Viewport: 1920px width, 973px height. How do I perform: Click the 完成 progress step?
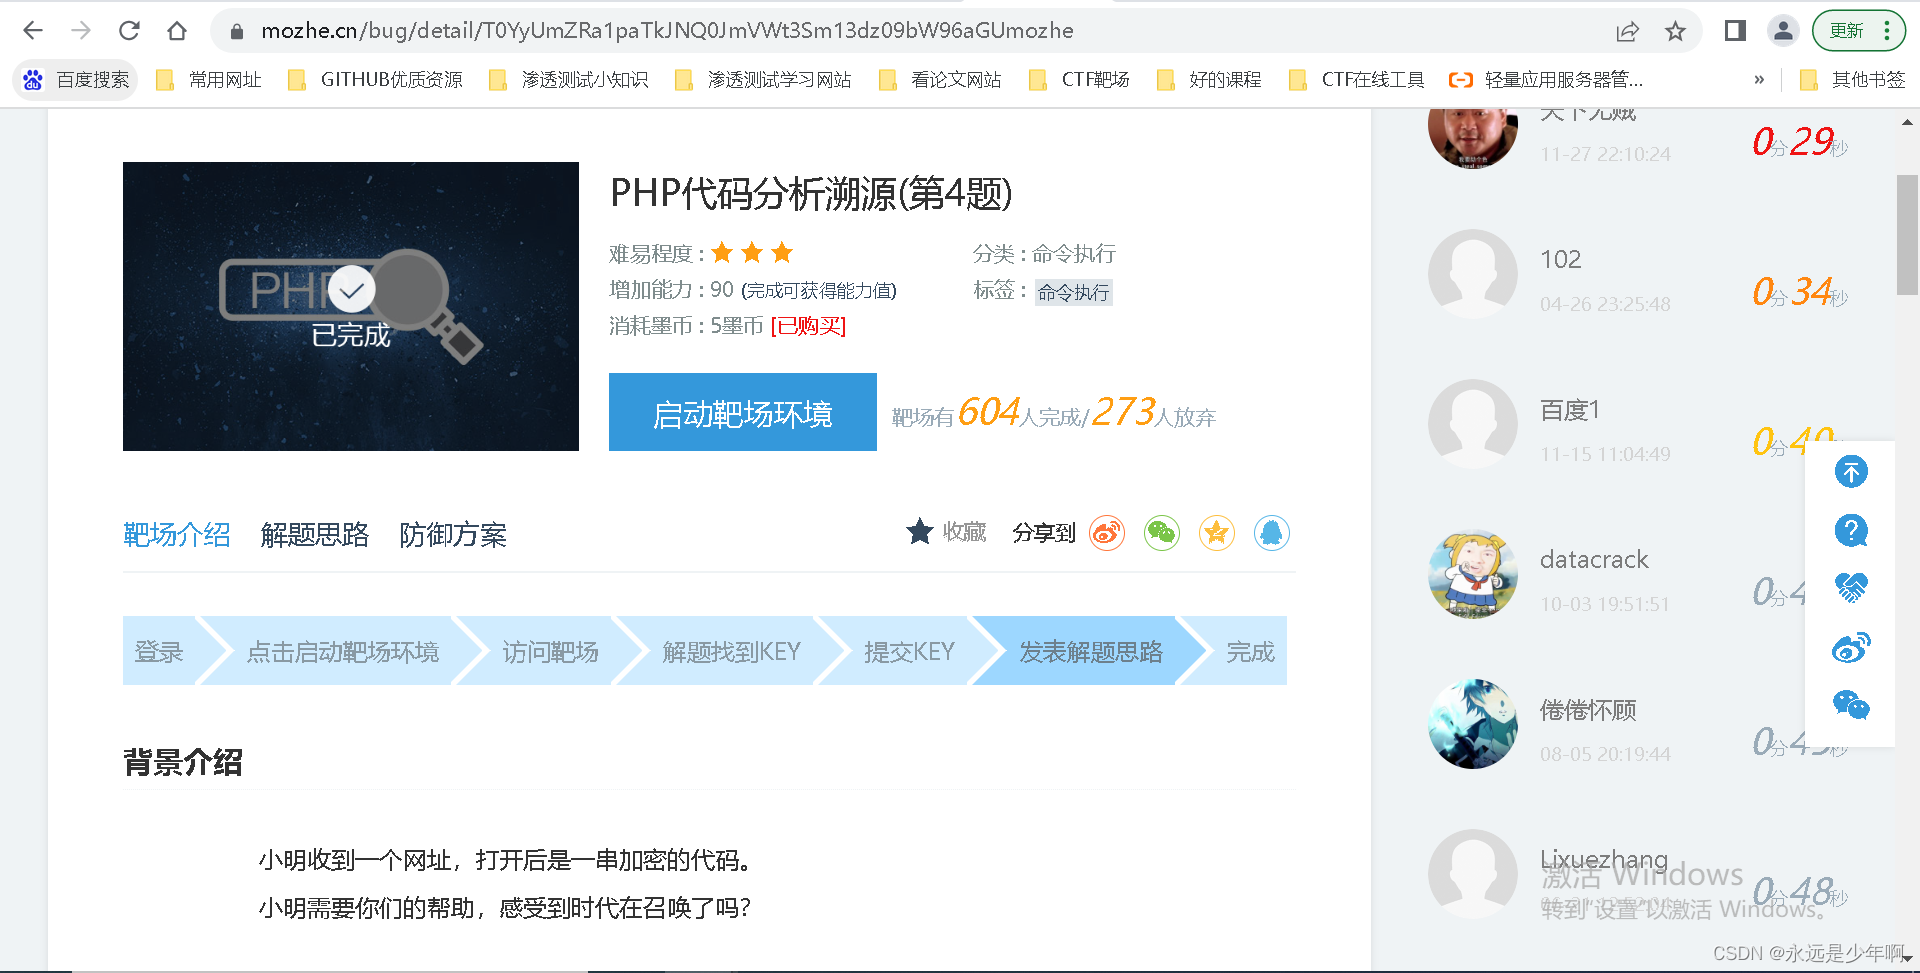(x=1250, y=651)
